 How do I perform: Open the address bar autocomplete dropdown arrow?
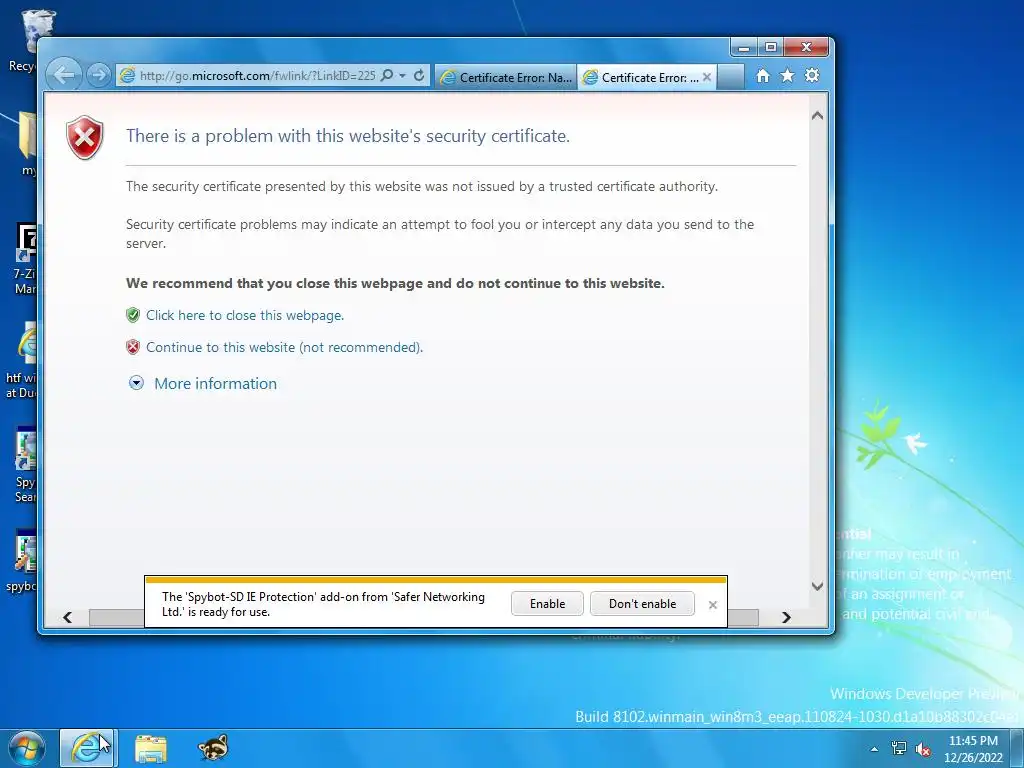pyautogui.click(x=403, y=76)
